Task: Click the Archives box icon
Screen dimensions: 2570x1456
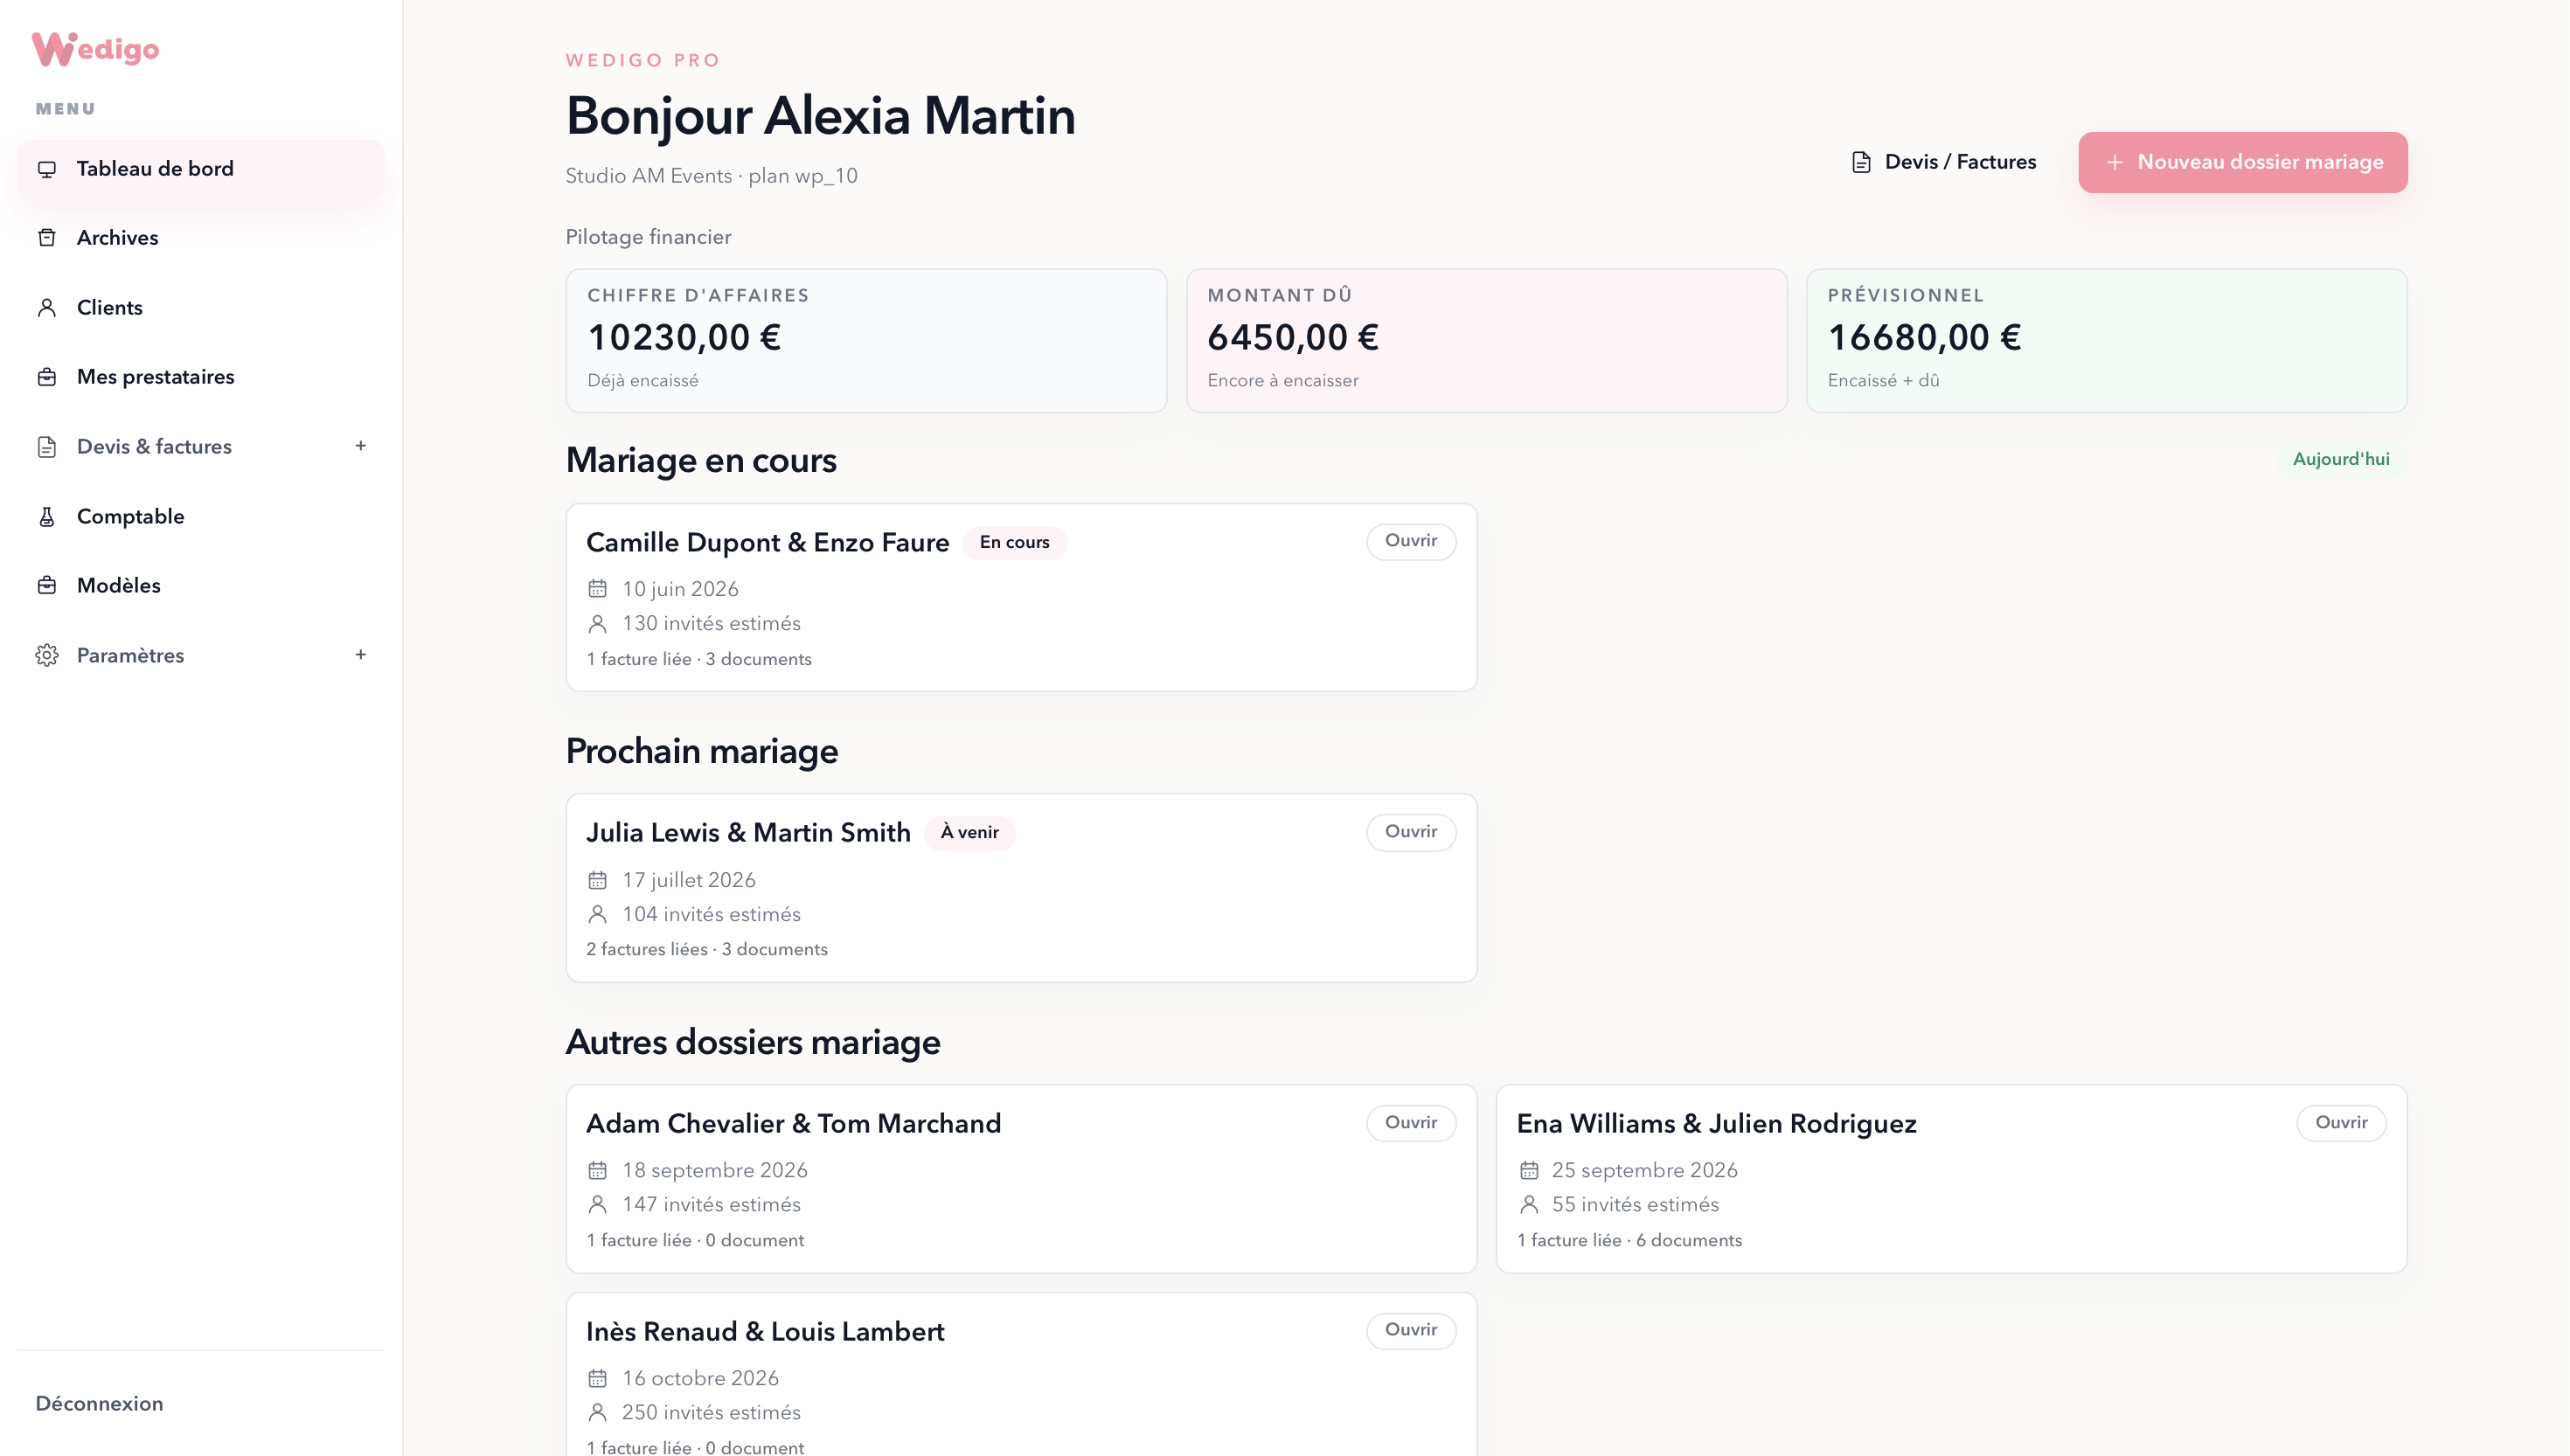Action: (47, 238)
